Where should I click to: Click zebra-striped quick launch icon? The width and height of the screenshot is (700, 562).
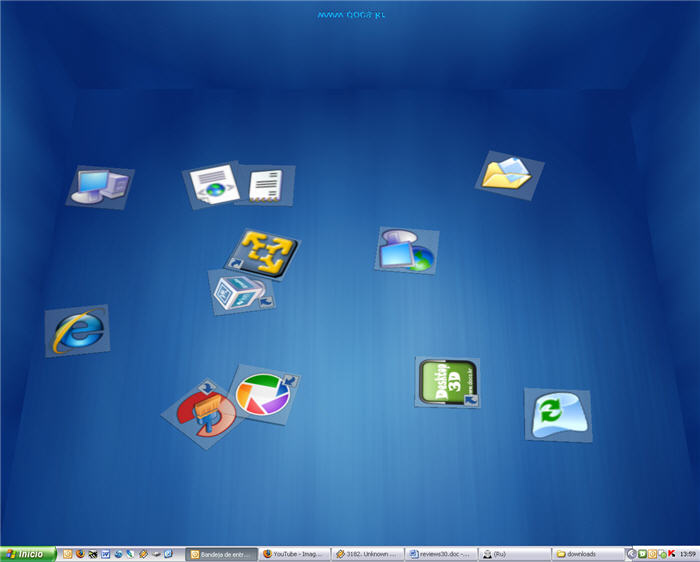click(93, 554)
